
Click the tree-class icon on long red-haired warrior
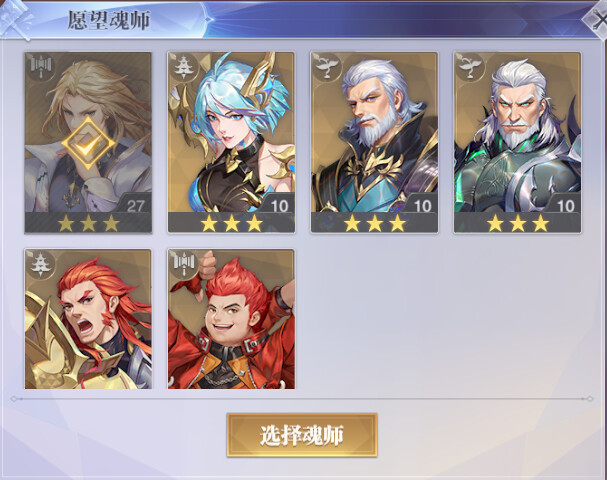pyautogui.click(x=41, y=264)
